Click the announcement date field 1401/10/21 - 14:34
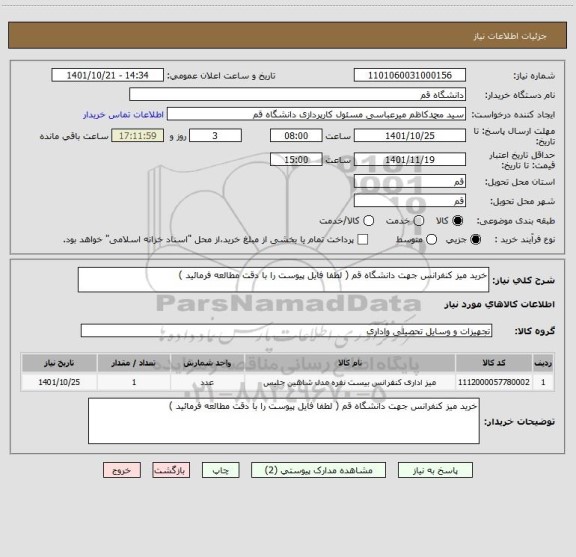576x557 pixels. click(x=107, y=75)
